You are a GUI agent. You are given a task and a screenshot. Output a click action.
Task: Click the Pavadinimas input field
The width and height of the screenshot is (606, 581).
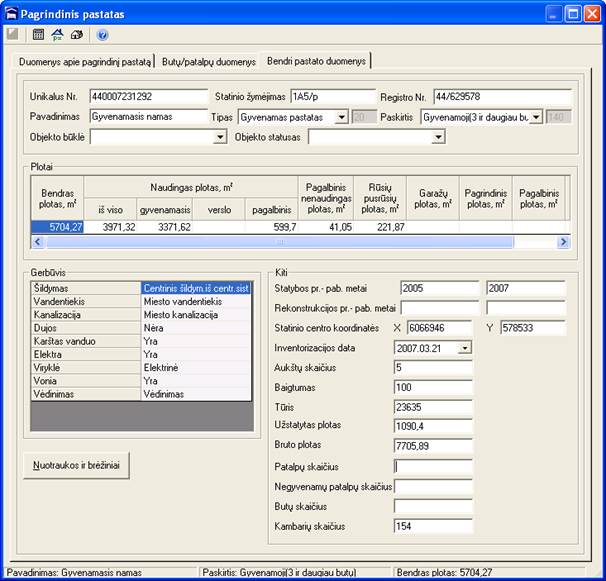click(x=149, y=117)
